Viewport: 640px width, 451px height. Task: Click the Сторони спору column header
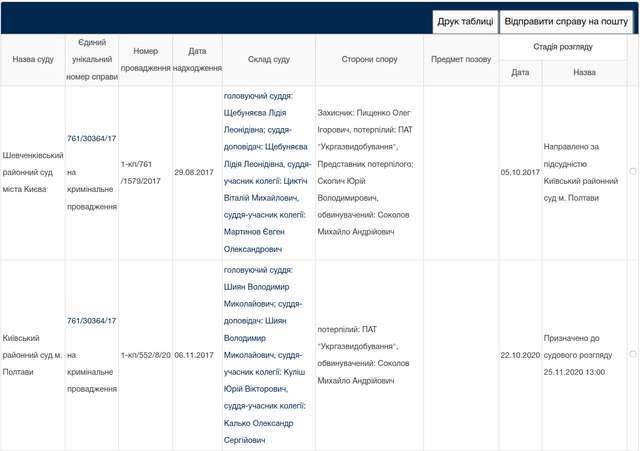[369, 60]
